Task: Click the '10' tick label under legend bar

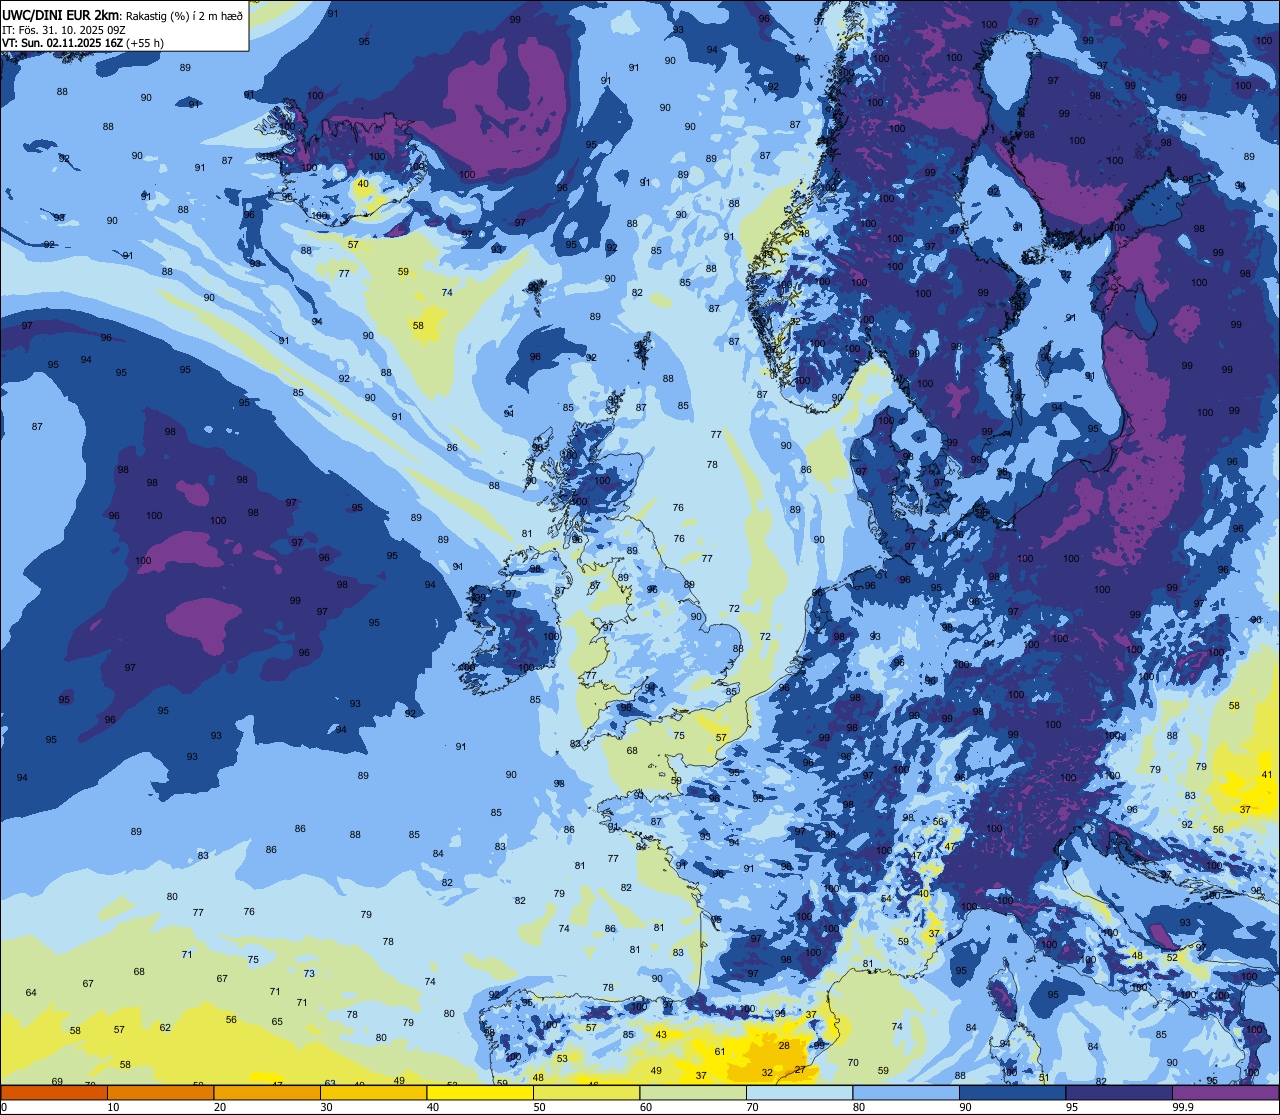Action: 113,1107
